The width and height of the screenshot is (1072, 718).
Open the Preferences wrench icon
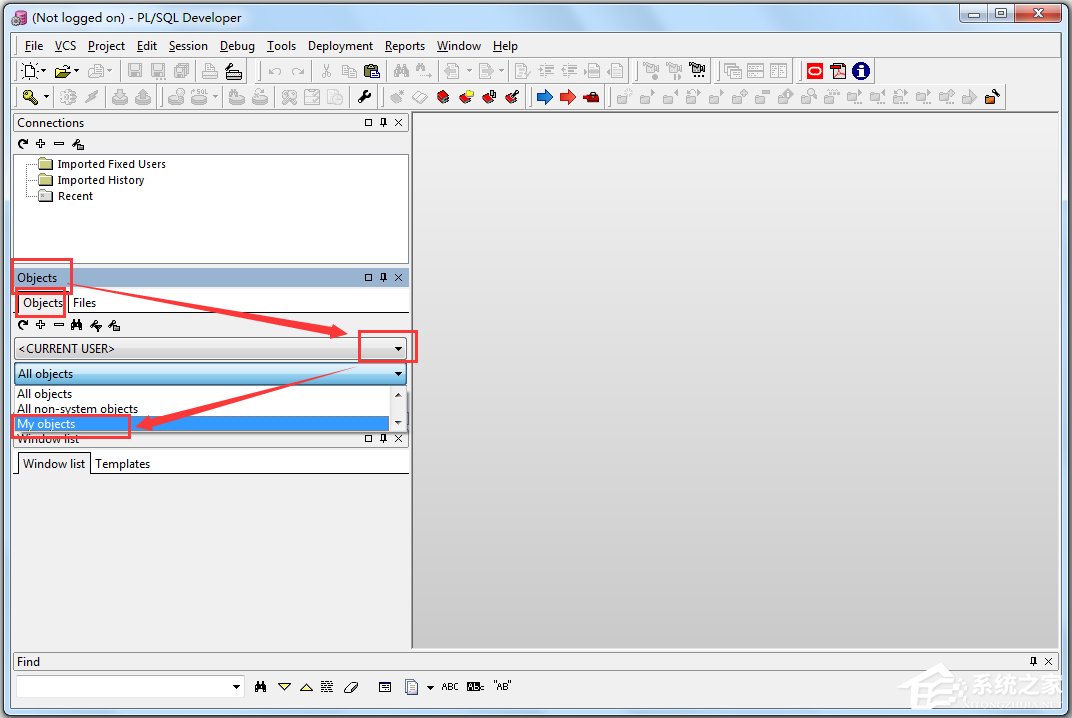coord(364,97)
